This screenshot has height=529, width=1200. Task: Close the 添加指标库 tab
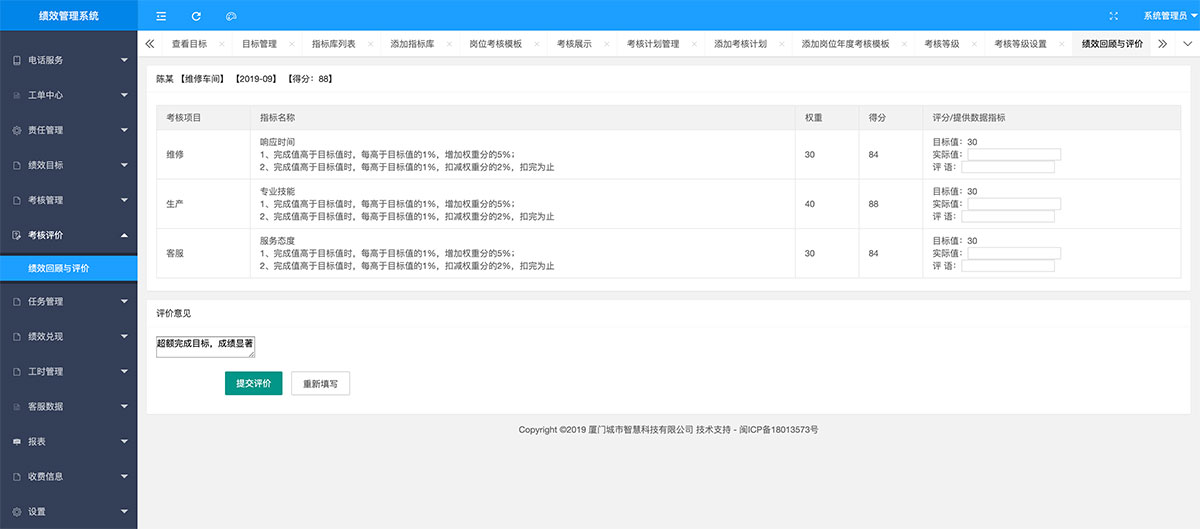[x=447, y=44]
